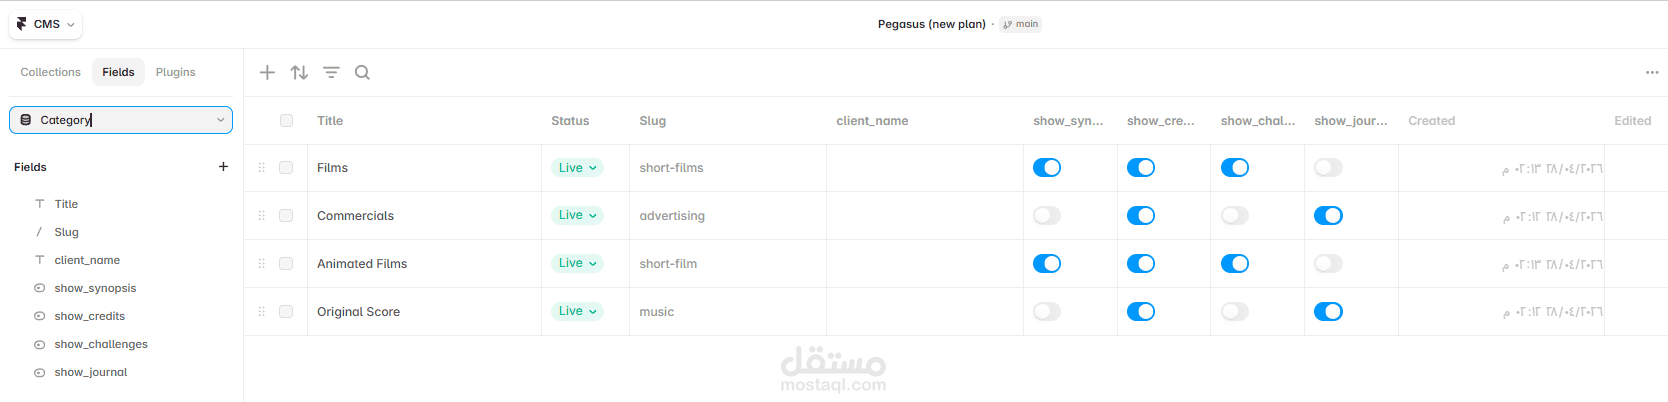
Task: Open the Category collection dropdown
Action: click(x=121, y=120)
